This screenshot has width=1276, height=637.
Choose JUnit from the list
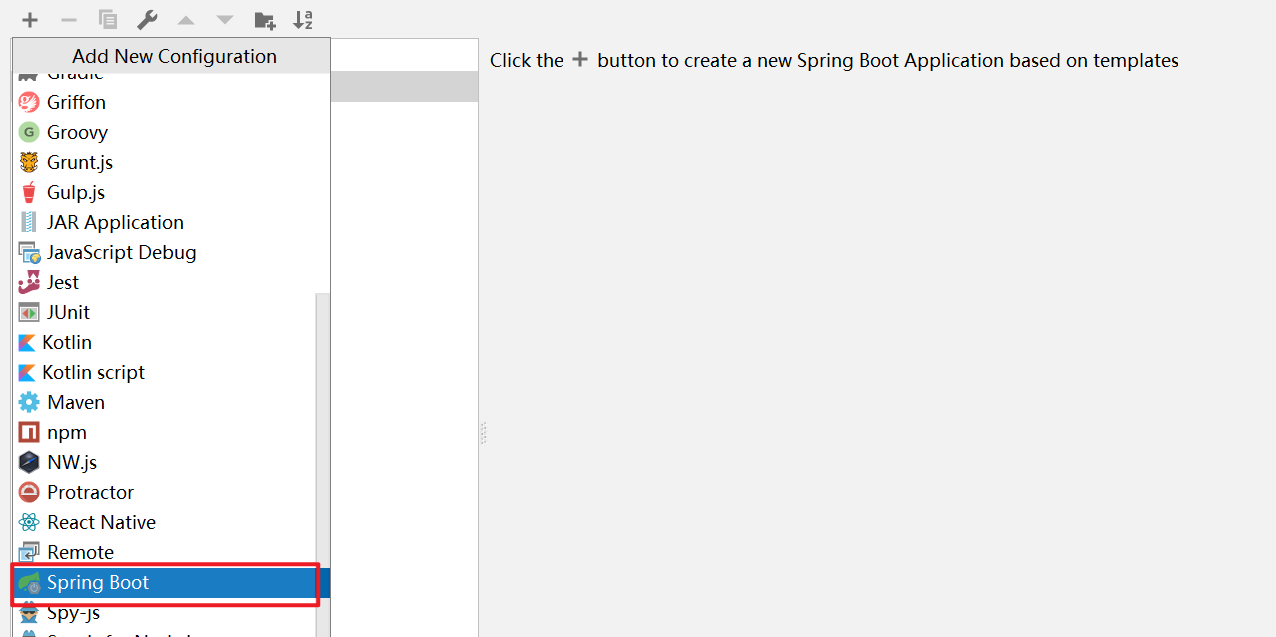coord(164,312)
